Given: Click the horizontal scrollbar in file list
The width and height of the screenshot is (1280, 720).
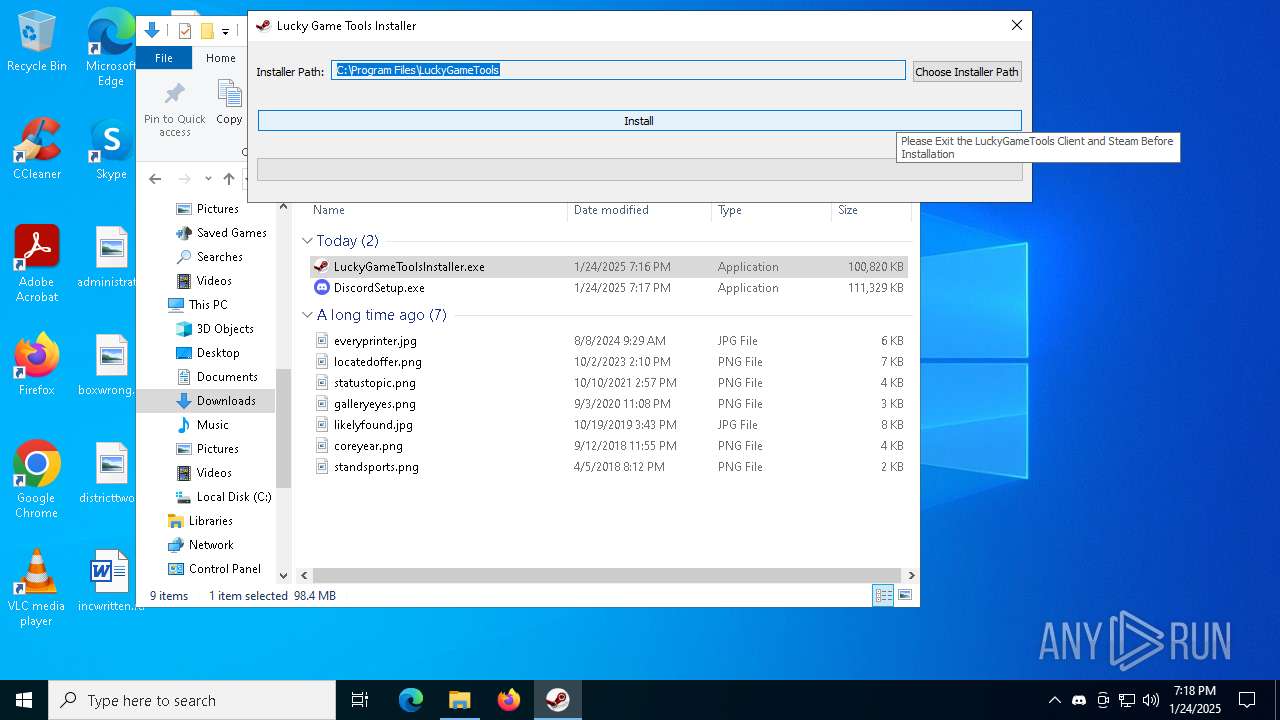Looking at the screenshot, I should click(x=609, y=575).
